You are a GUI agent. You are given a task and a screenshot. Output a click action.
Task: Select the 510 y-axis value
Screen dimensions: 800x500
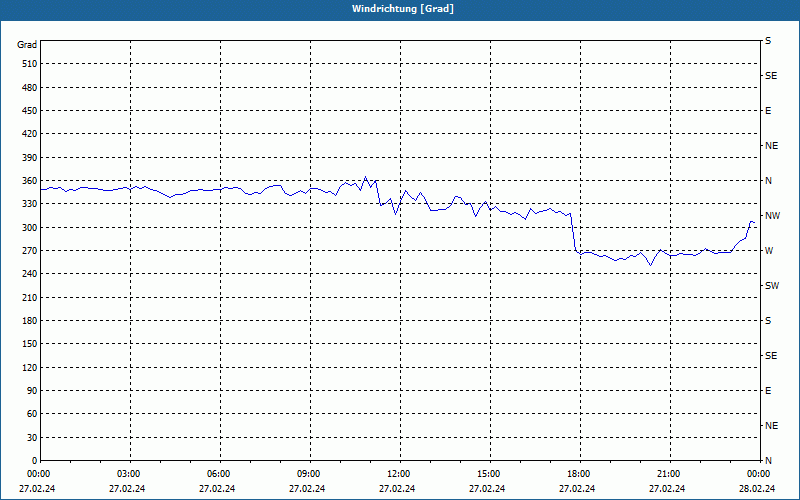[30, 64]
